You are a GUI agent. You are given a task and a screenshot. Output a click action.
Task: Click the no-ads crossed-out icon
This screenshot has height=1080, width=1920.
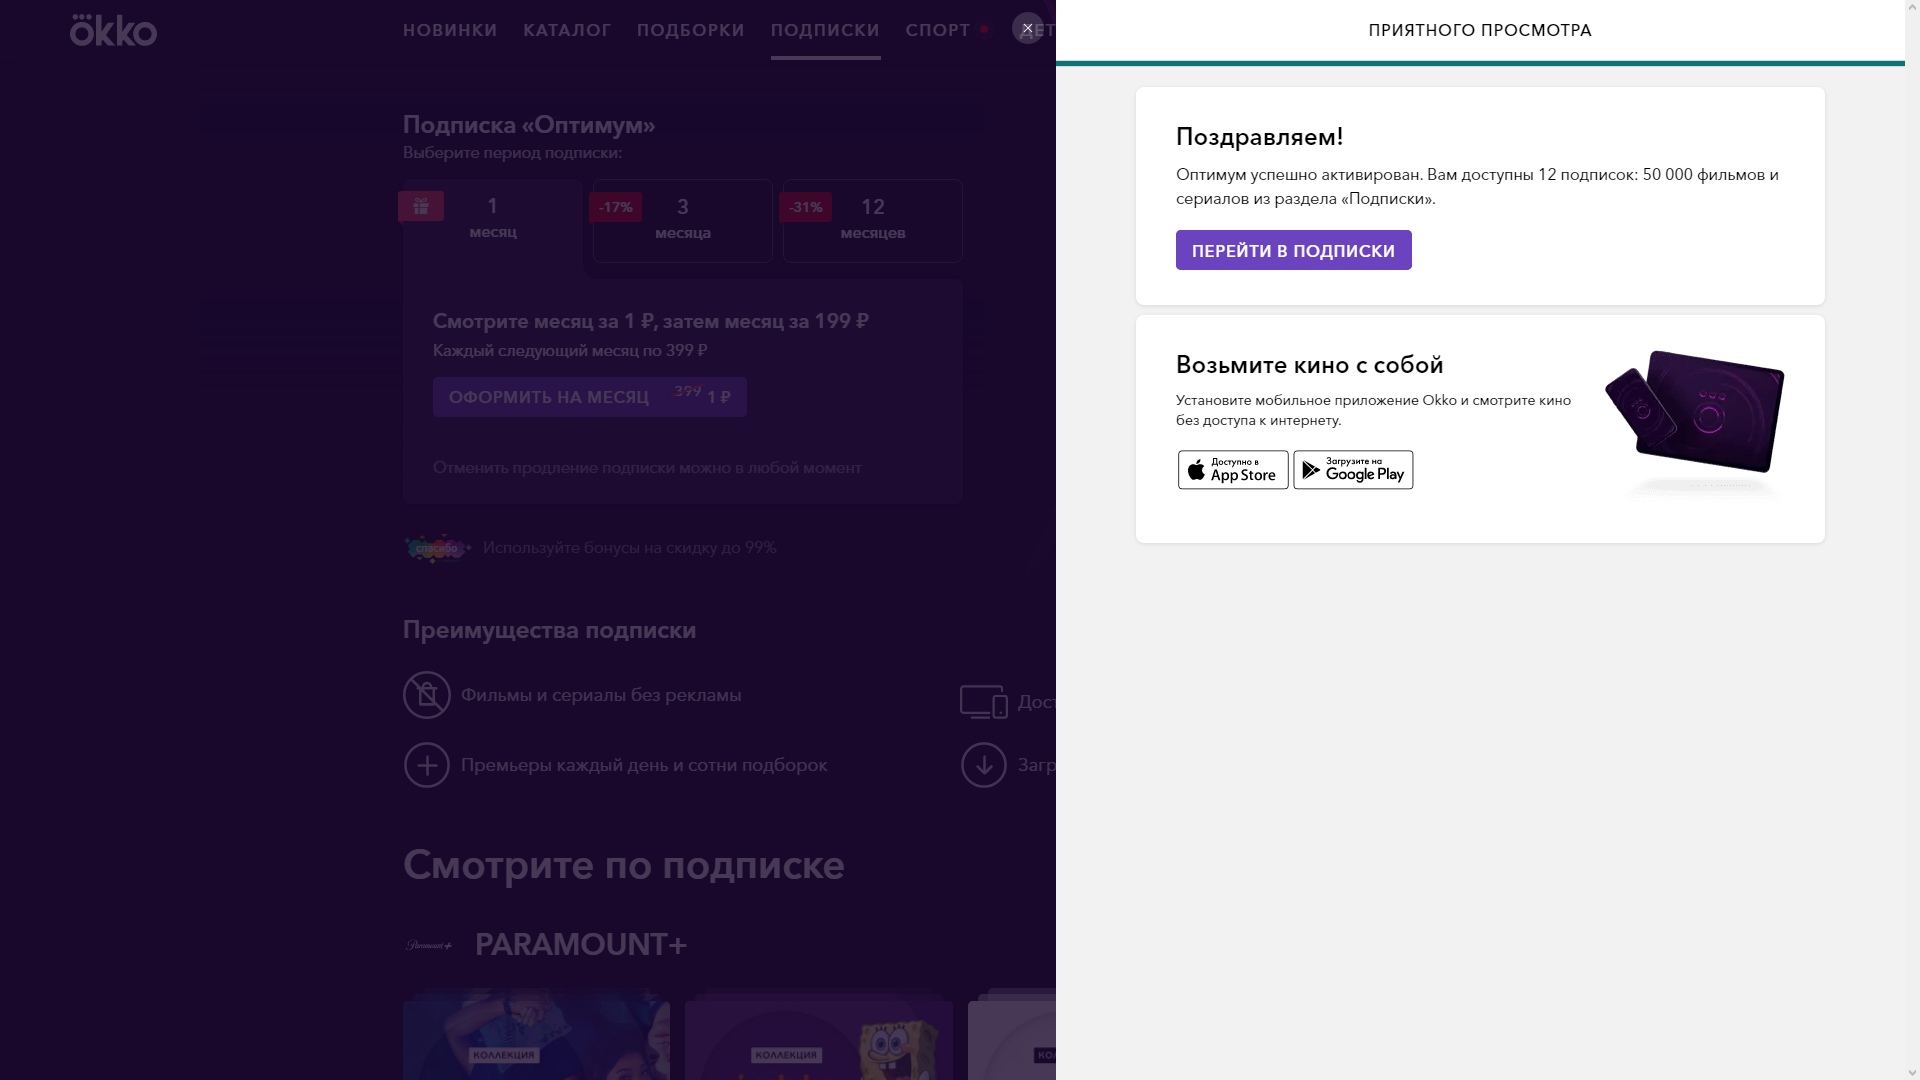[x=427, y=695]
